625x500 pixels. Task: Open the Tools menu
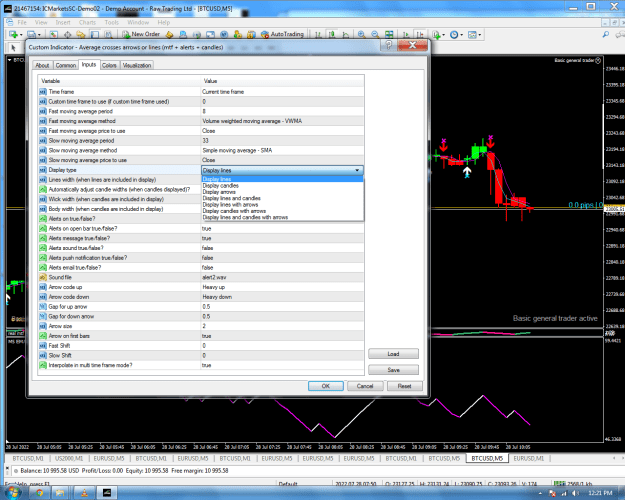[112, 22]
